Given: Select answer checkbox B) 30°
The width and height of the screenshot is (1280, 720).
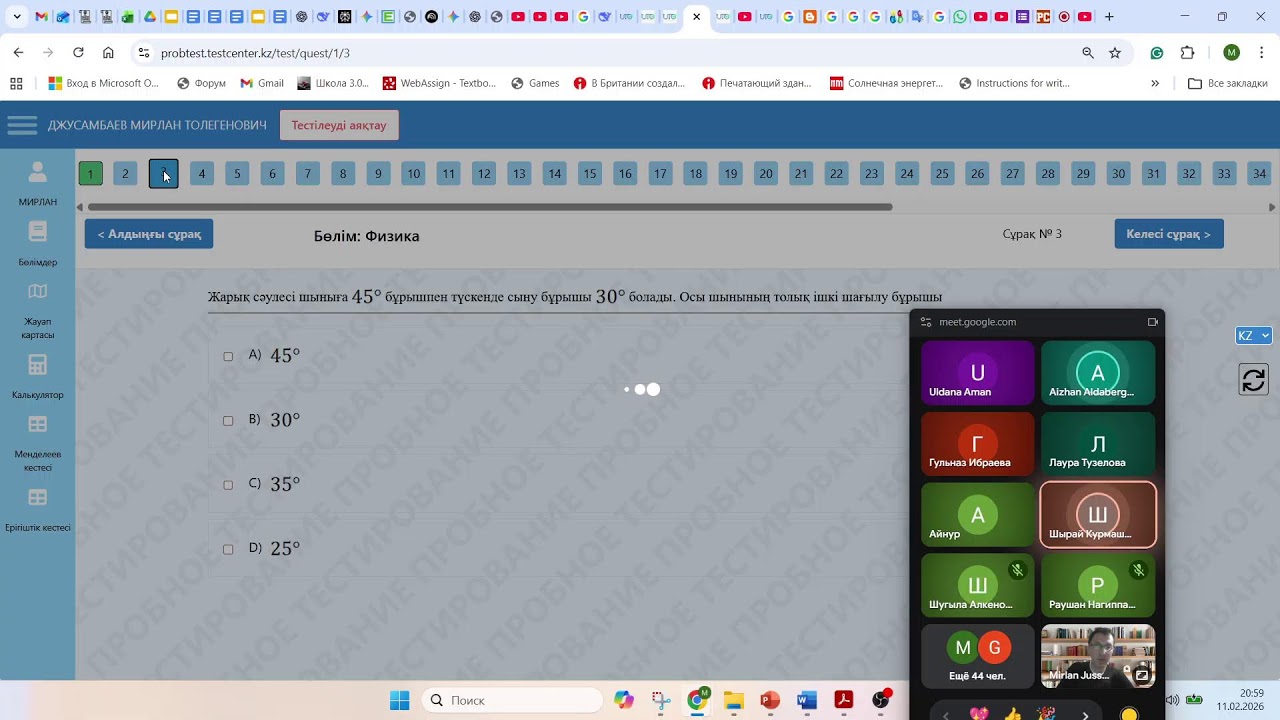Looking at the screenshot, I should [228, 420].
